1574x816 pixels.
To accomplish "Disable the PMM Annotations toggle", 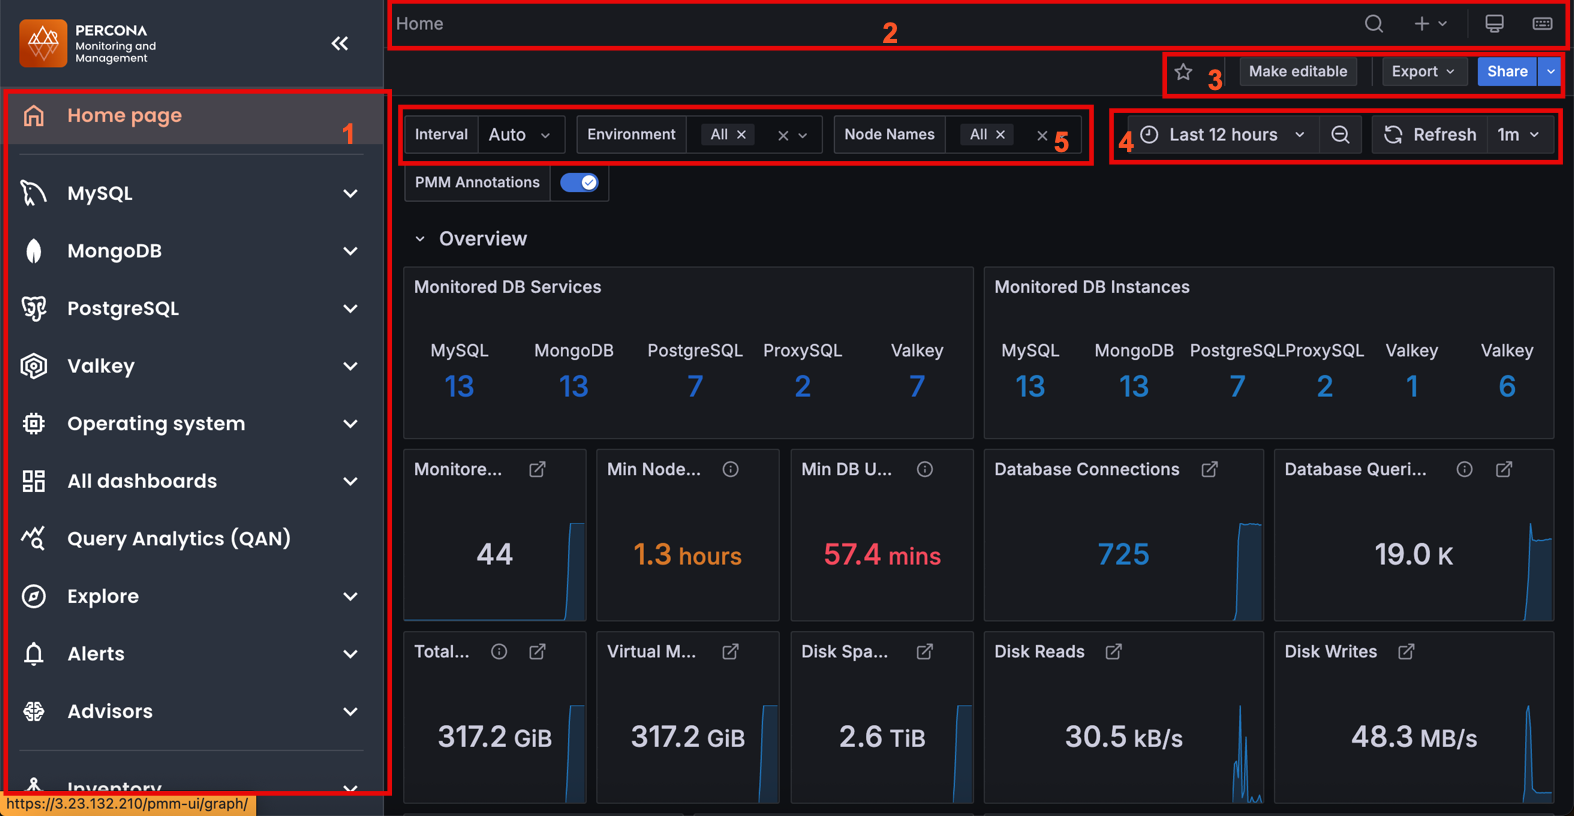I will click(x=579, y=182).
